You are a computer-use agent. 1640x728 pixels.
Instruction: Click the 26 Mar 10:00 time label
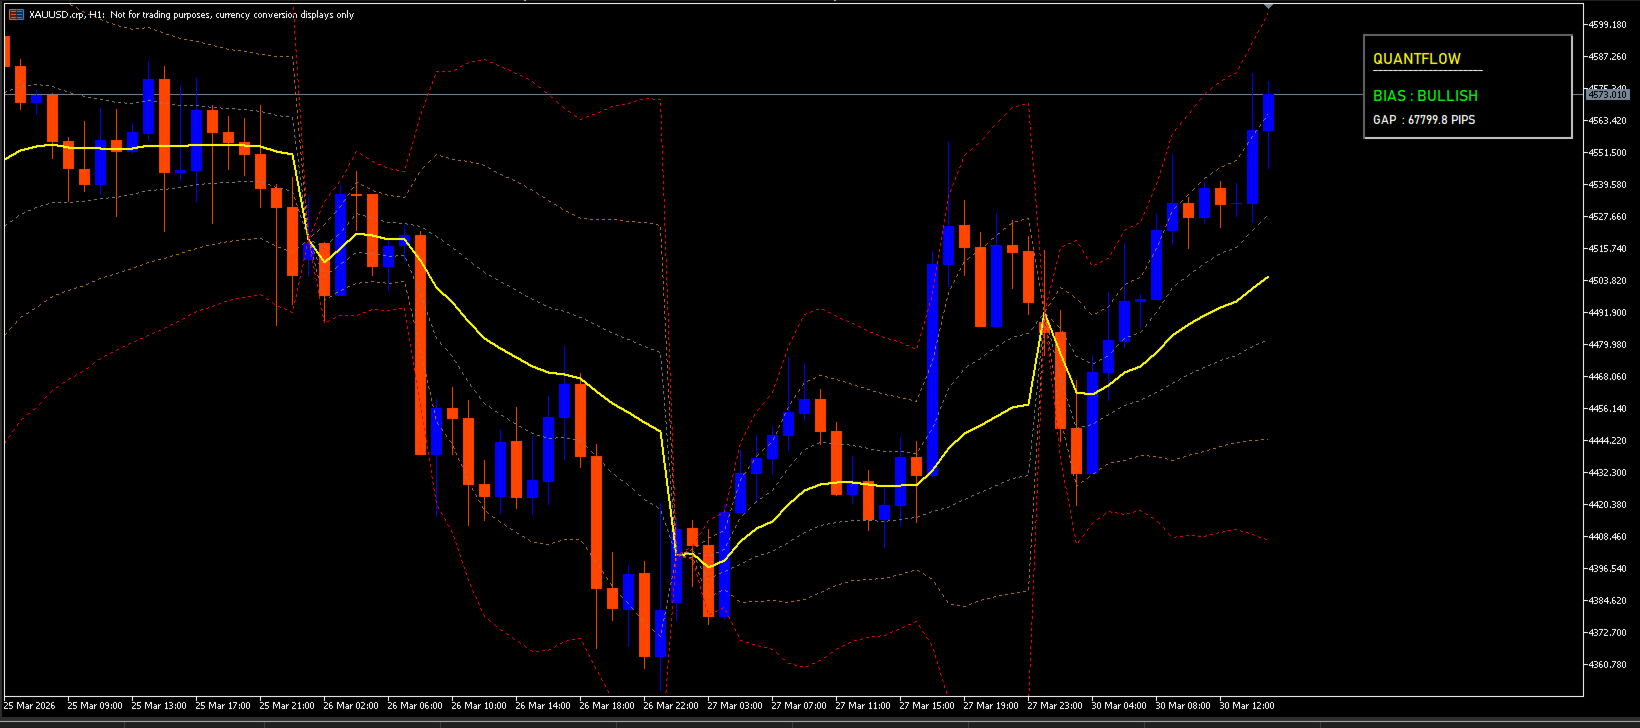479,706
